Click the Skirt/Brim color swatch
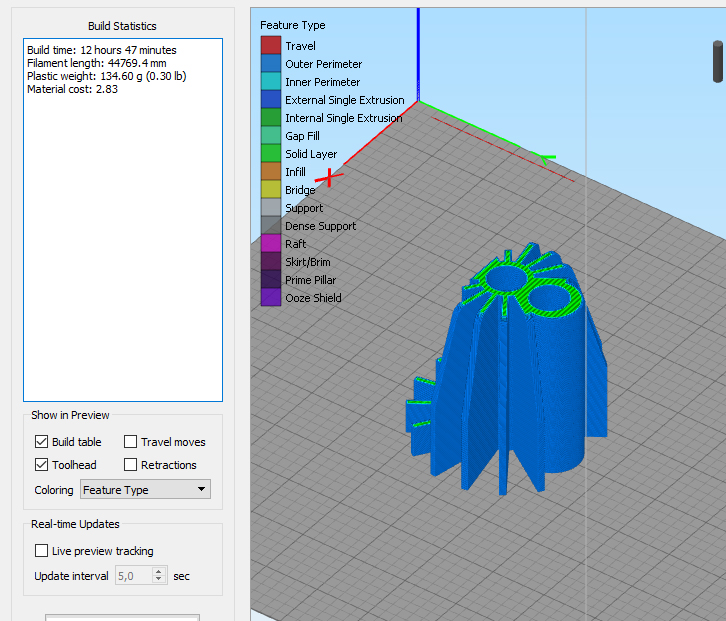The width and height of the screenshot is (726, 621). 271,262
